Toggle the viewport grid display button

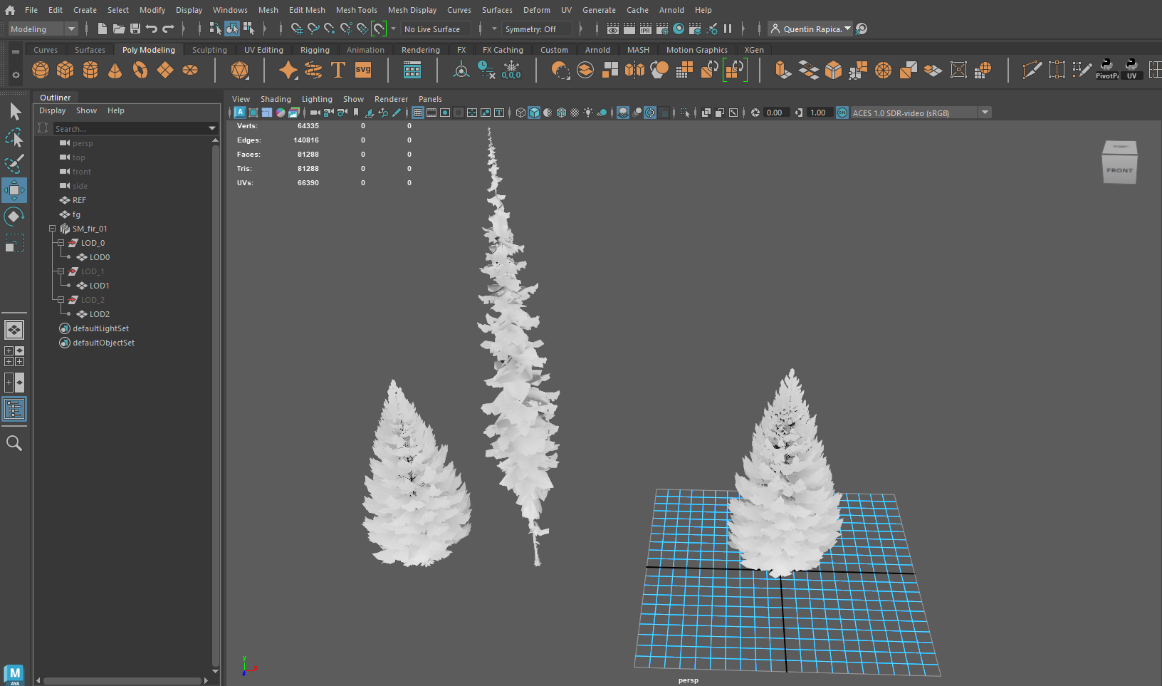point(418,113)
